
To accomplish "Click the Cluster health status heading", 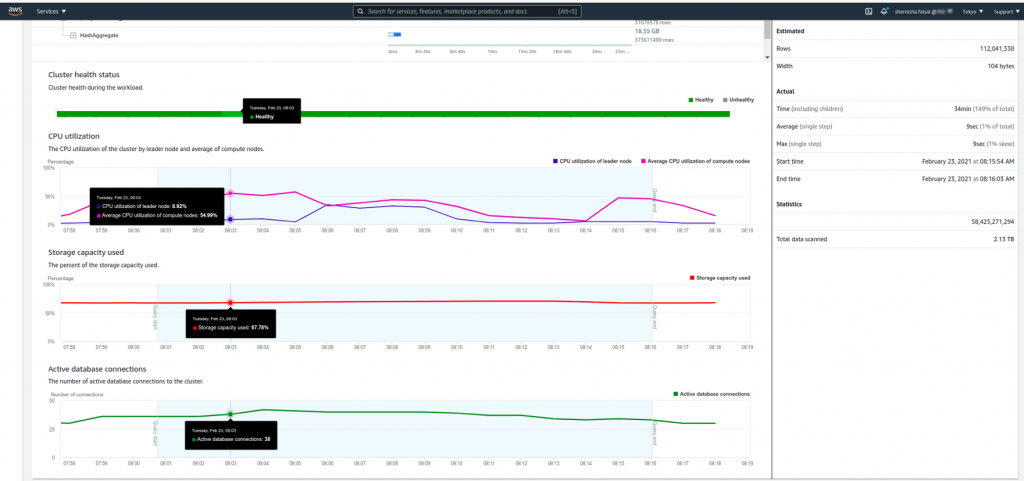I will coord(84,74).
